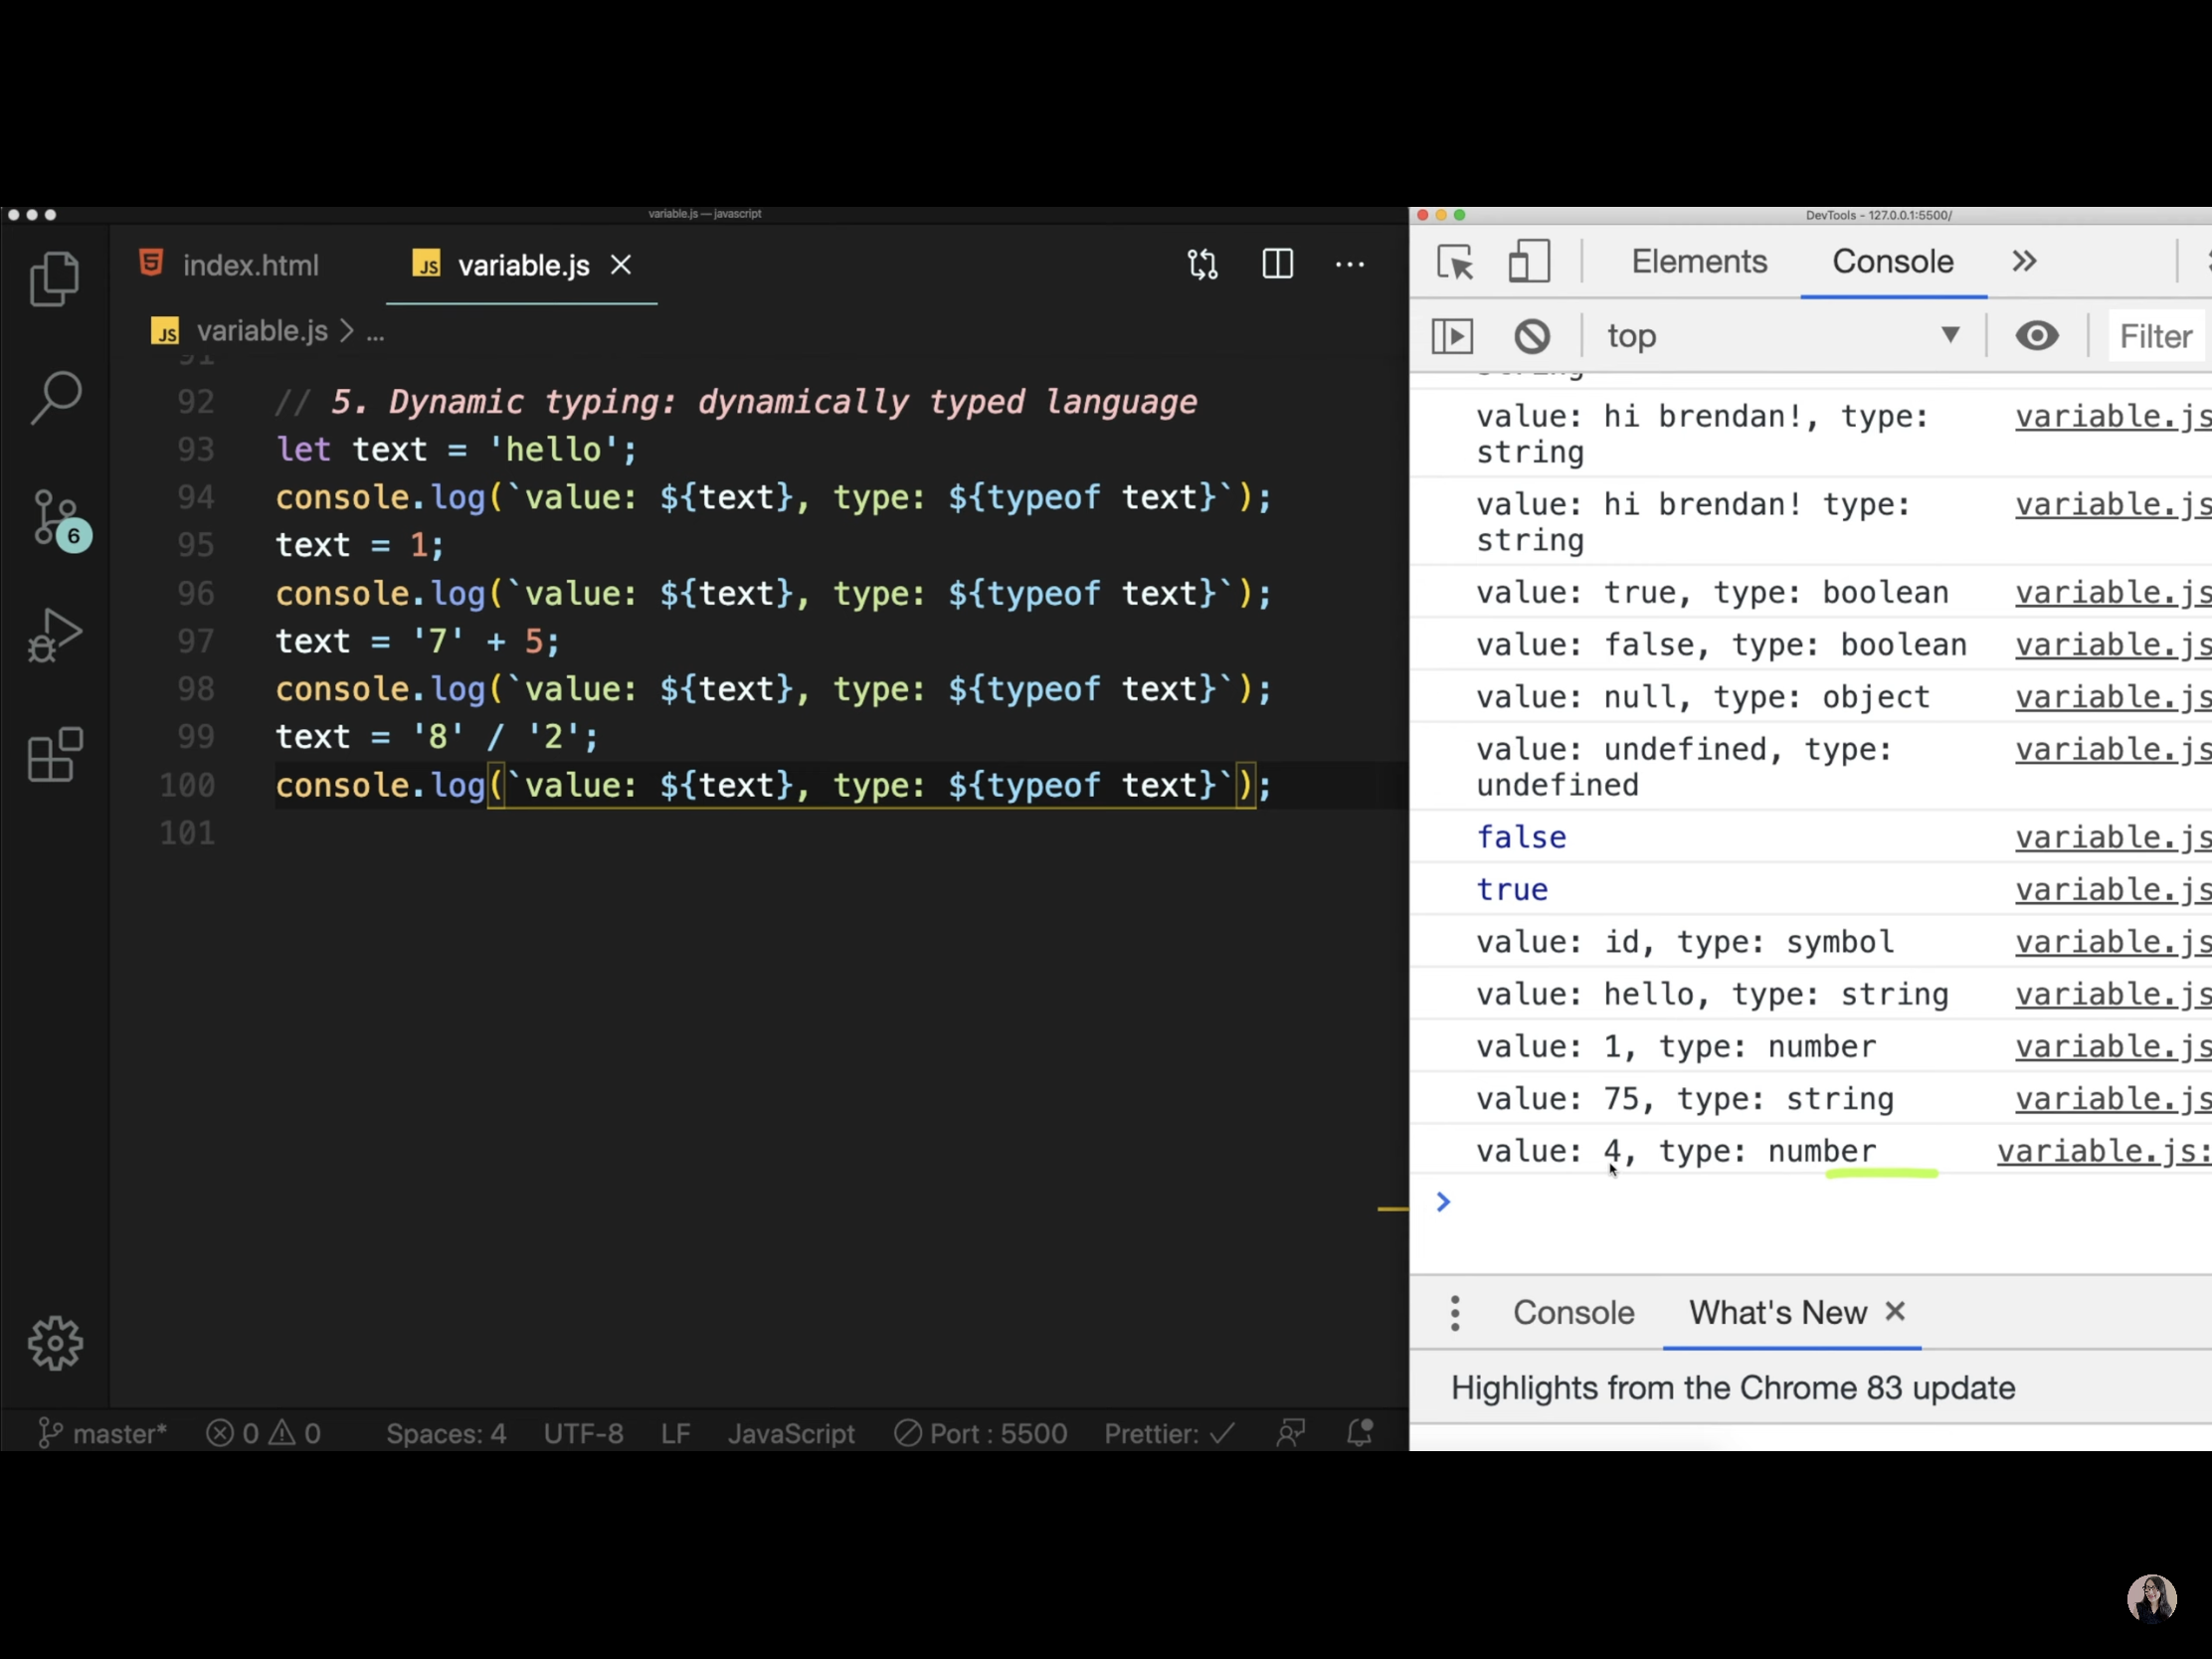Open editor More Actions ellipsis menu
Viewport: 2212px width, 1659px height.
pos(1350,264)
